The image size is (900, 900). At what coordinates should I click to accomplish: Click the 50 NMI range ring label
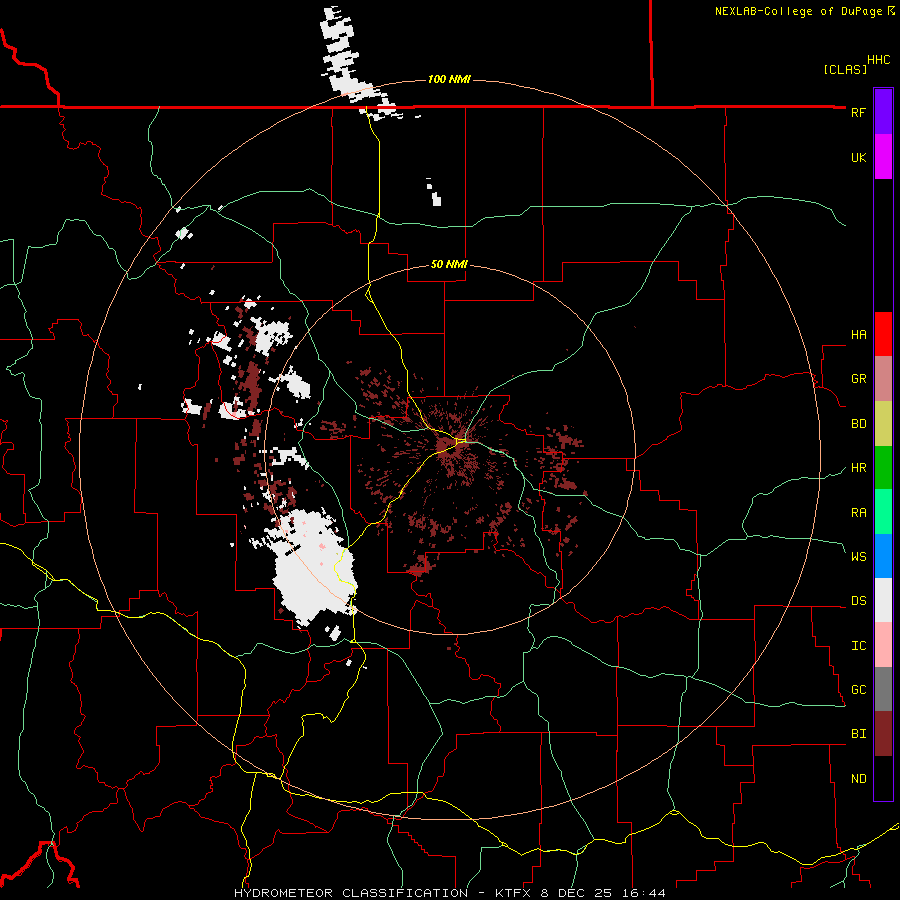click(x=449, y=264)
